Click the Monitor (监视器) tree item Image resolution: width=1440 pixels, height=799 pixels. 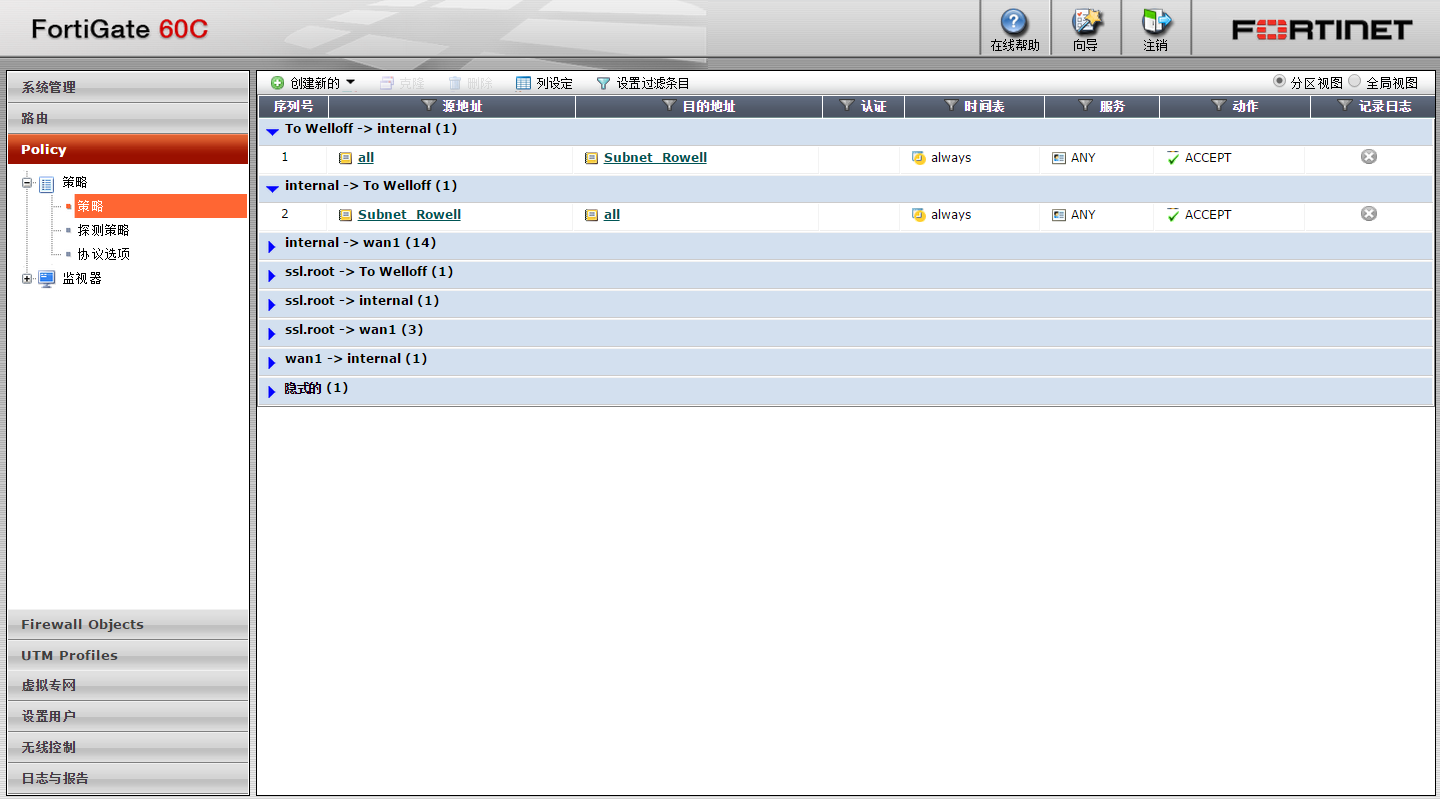point(83,279)
